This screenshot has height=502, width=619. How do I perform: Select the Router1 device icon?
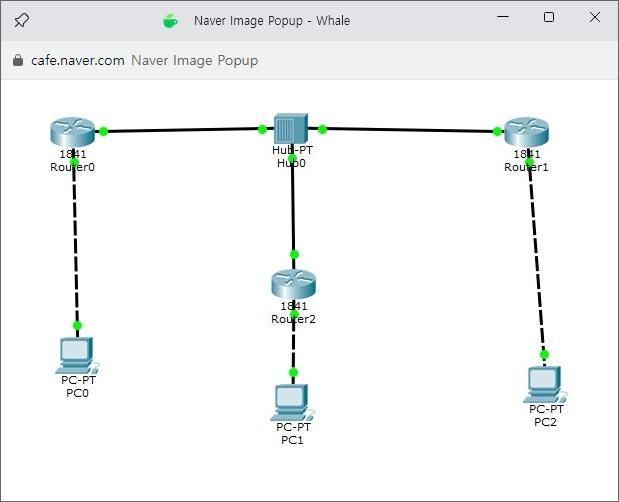[526, 132]
